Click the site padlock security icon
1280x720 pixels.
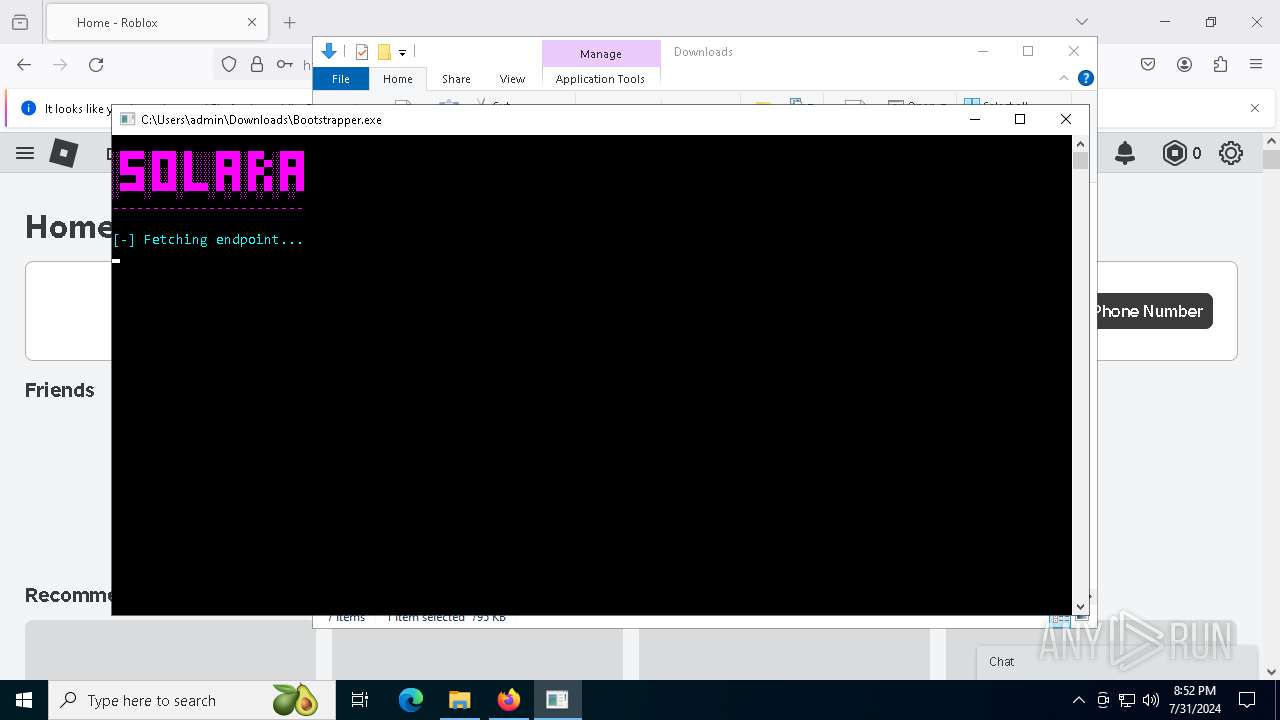coord(257,64)
